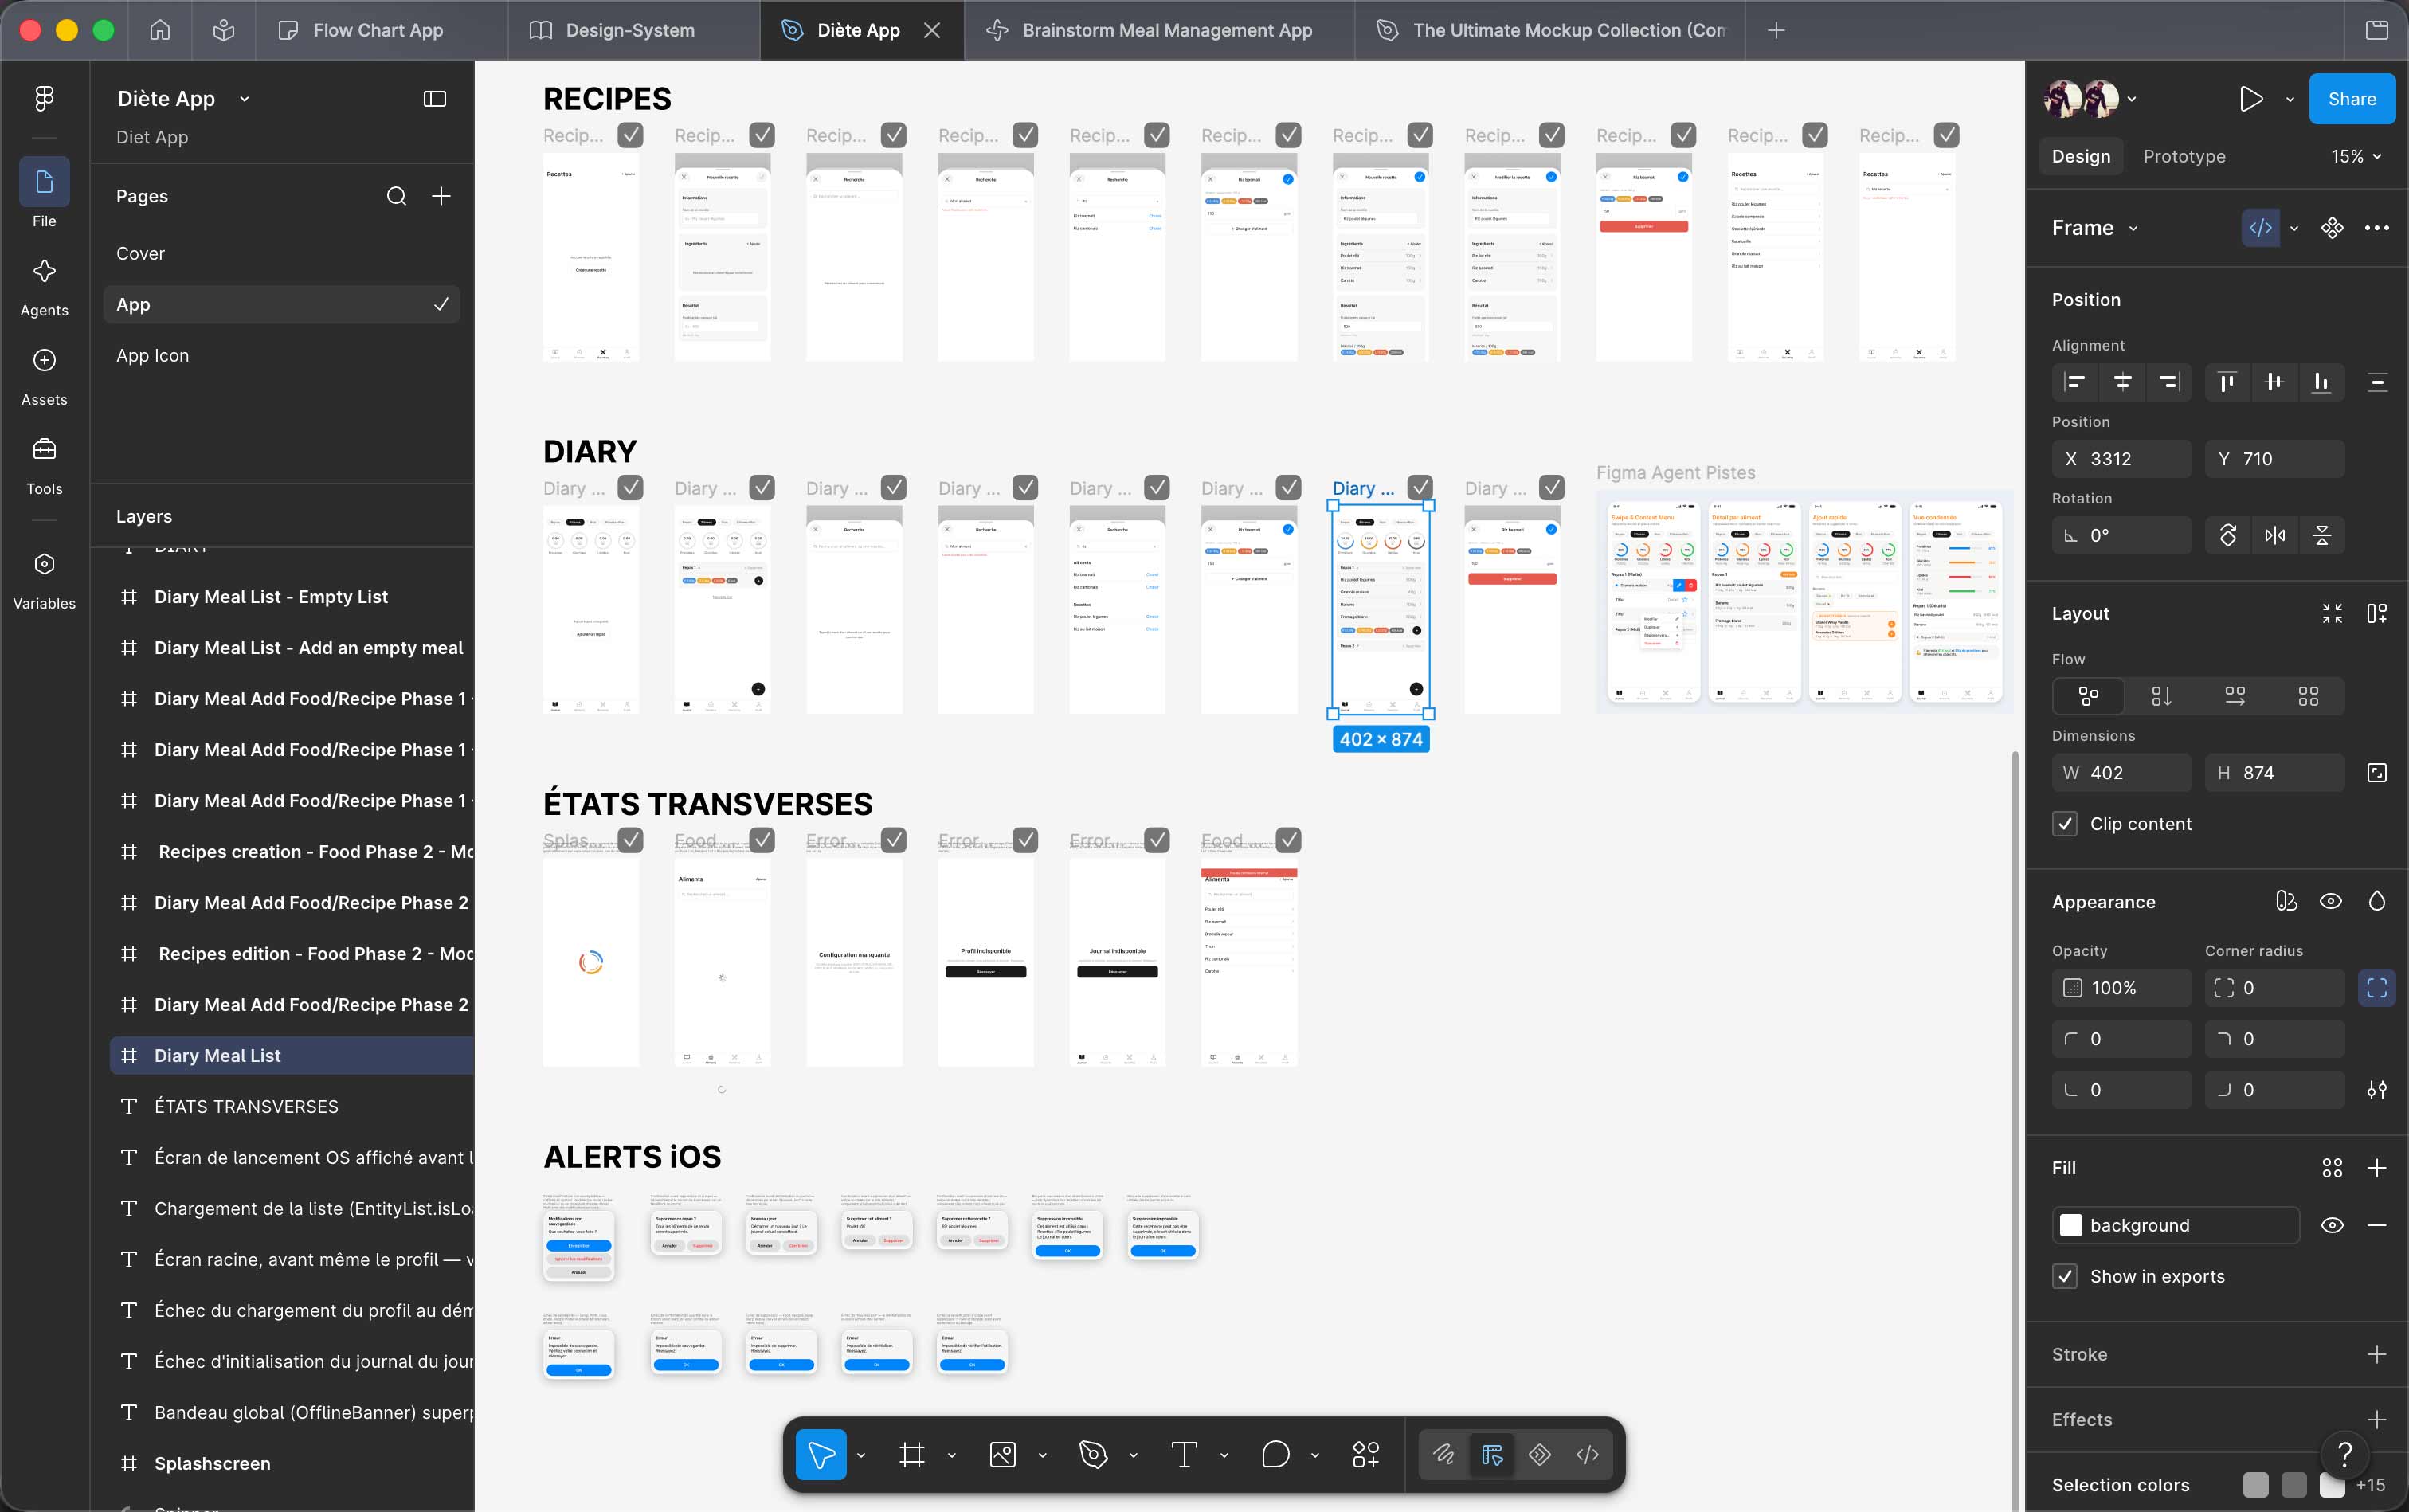Image resolution: width=2409 pixels, height=1512 pixels.
Task: Create component from the frame icon
Action: pyautogui.click(x=2332, y=228)
